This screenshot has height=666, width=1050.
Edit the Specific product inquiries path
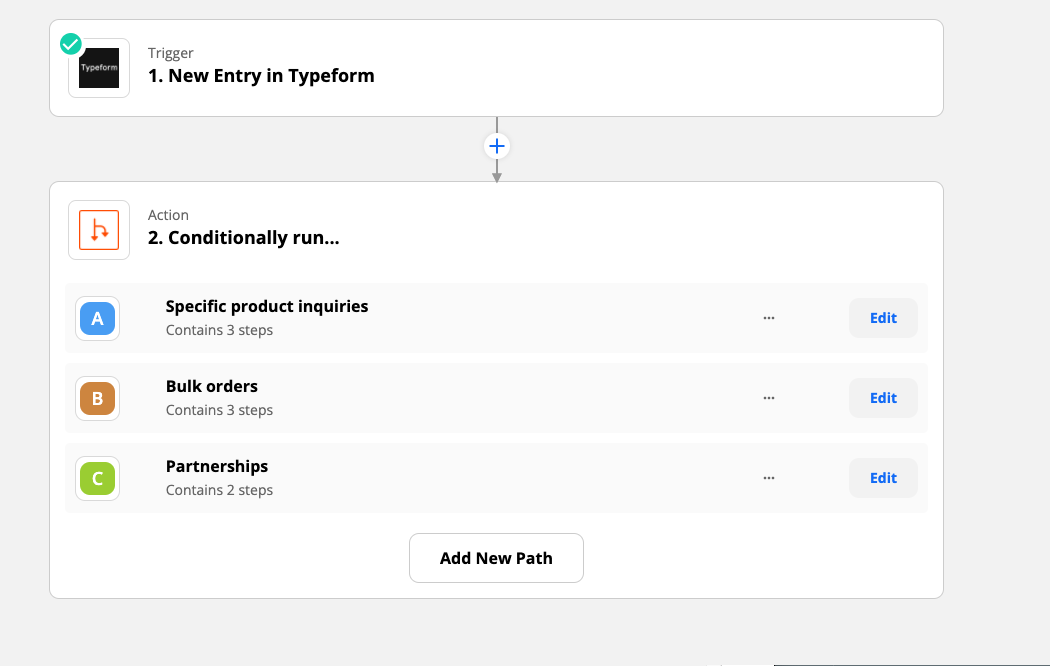883,318
